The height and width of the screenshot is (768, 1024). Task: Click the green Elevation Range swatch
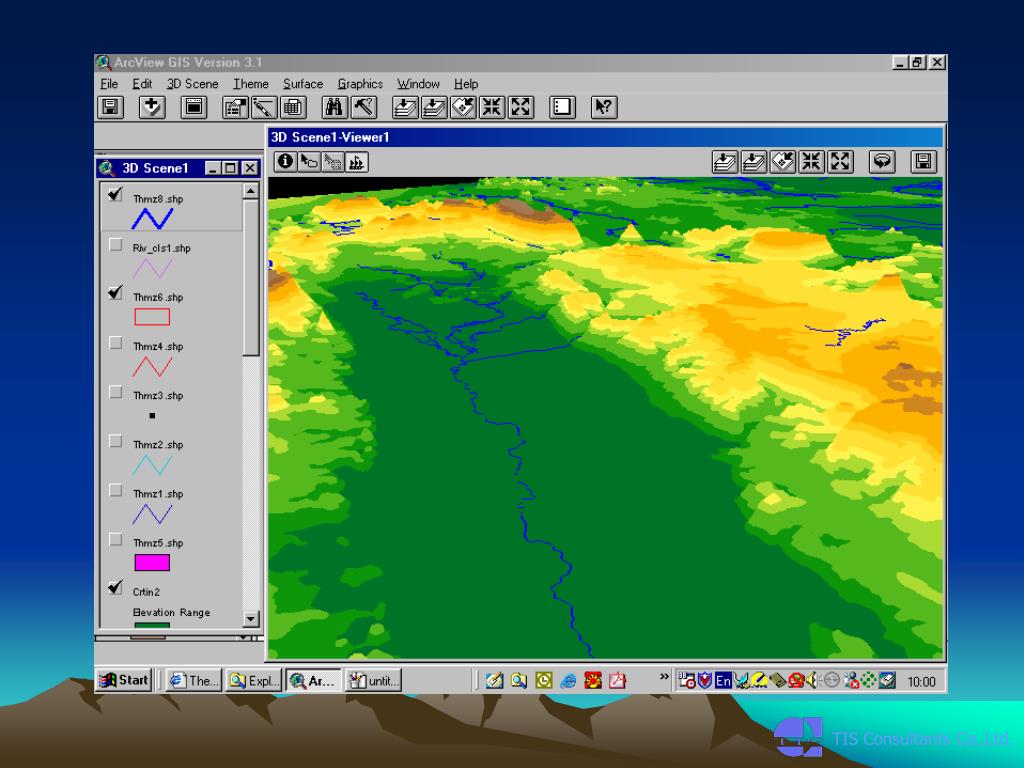pos(152,625)
